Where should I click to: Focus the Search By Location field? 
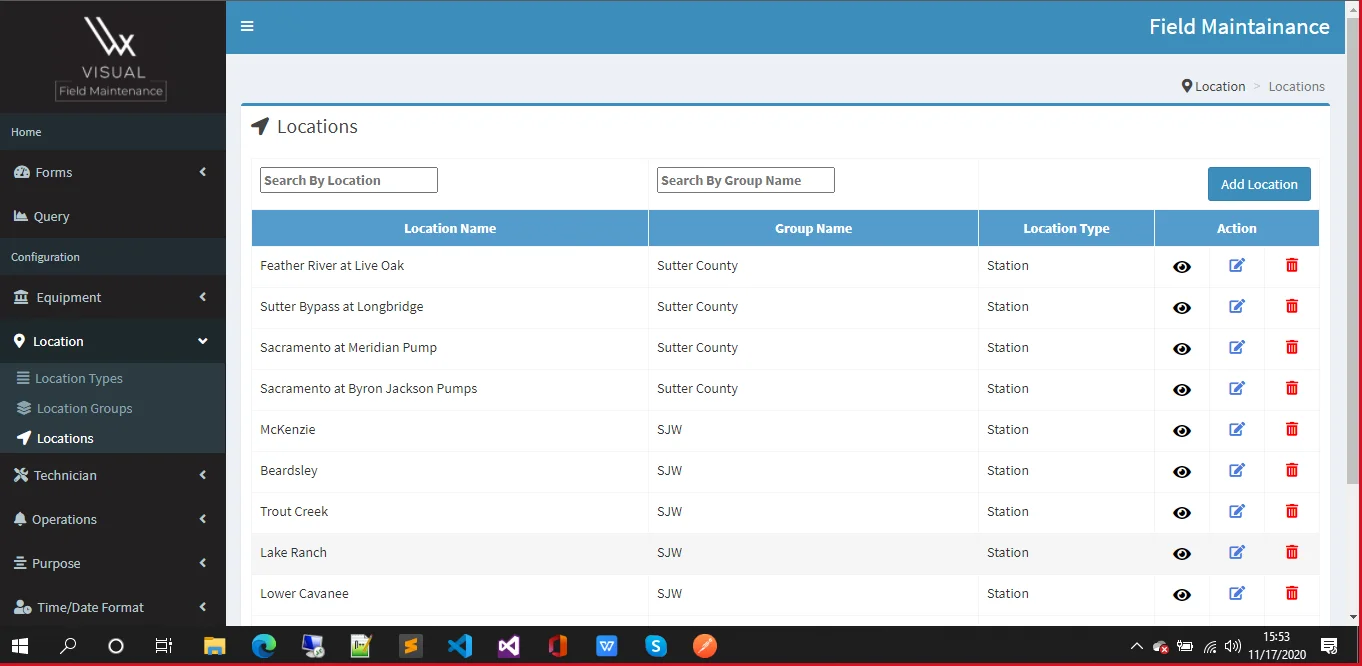[x=349, y=180]
